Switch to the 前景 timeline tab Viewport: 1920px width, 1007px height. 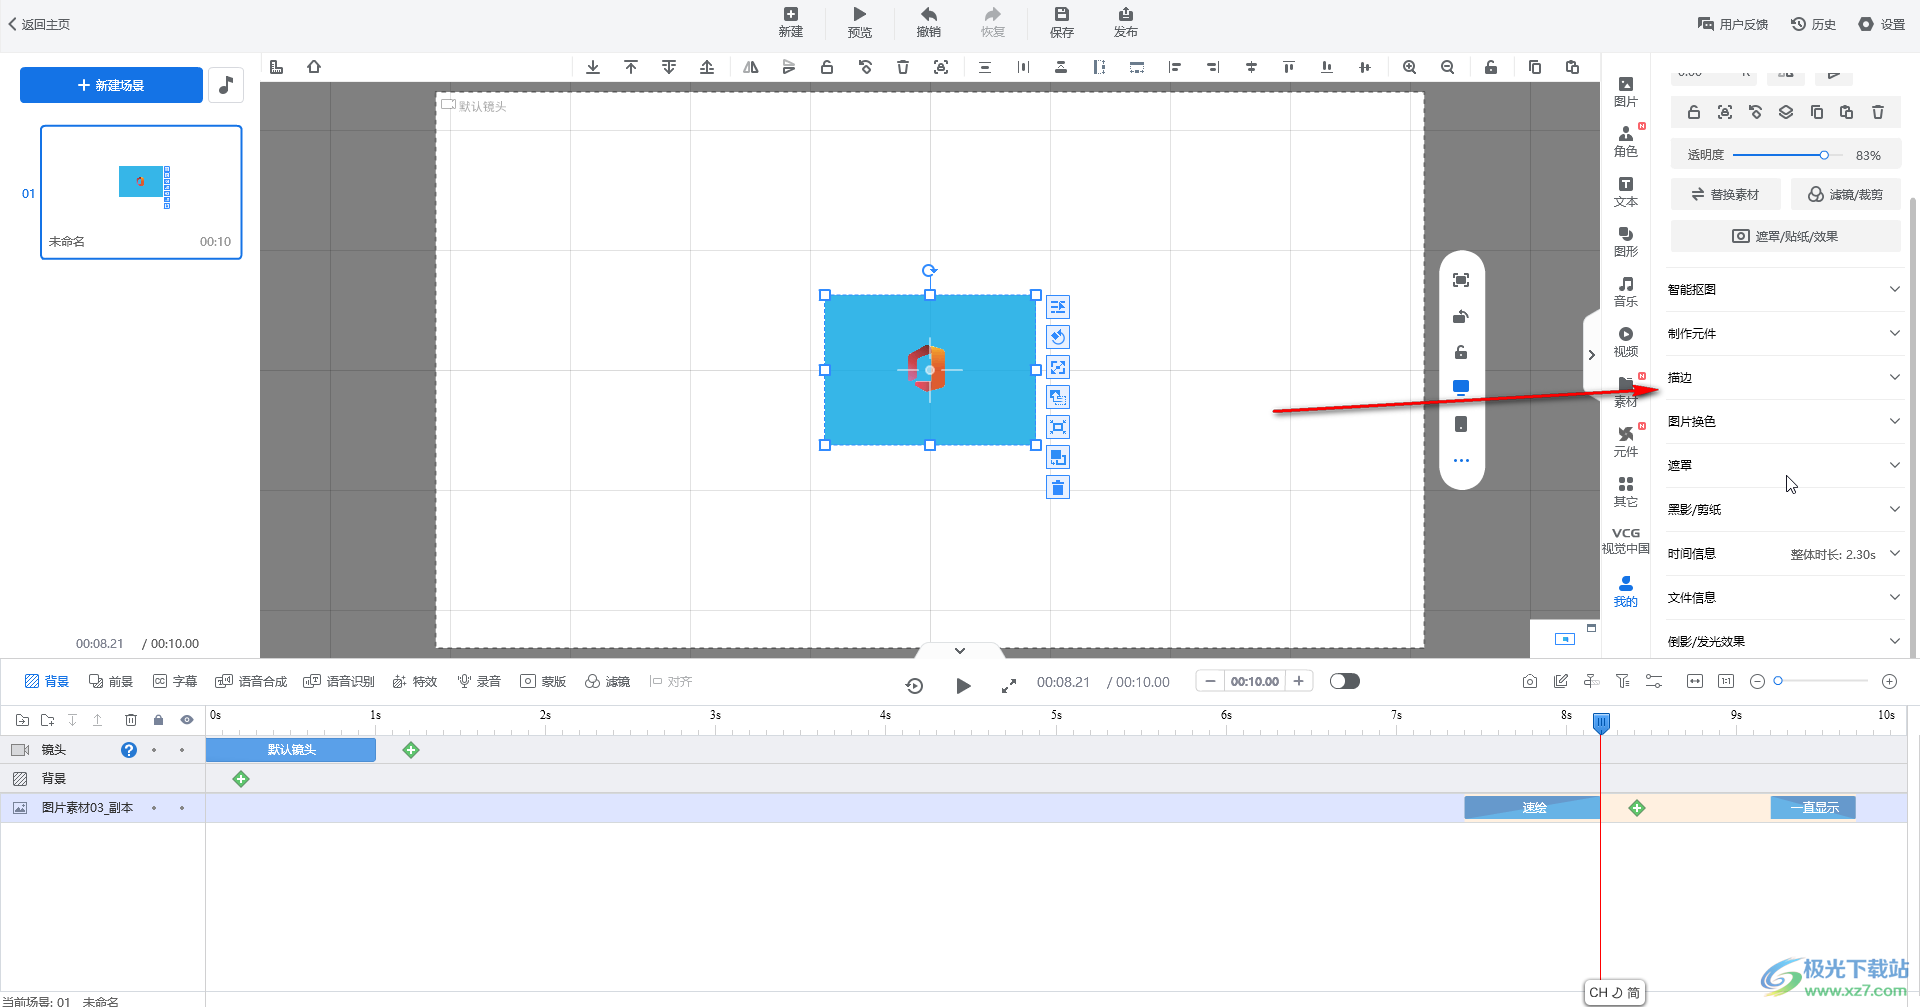111,681
